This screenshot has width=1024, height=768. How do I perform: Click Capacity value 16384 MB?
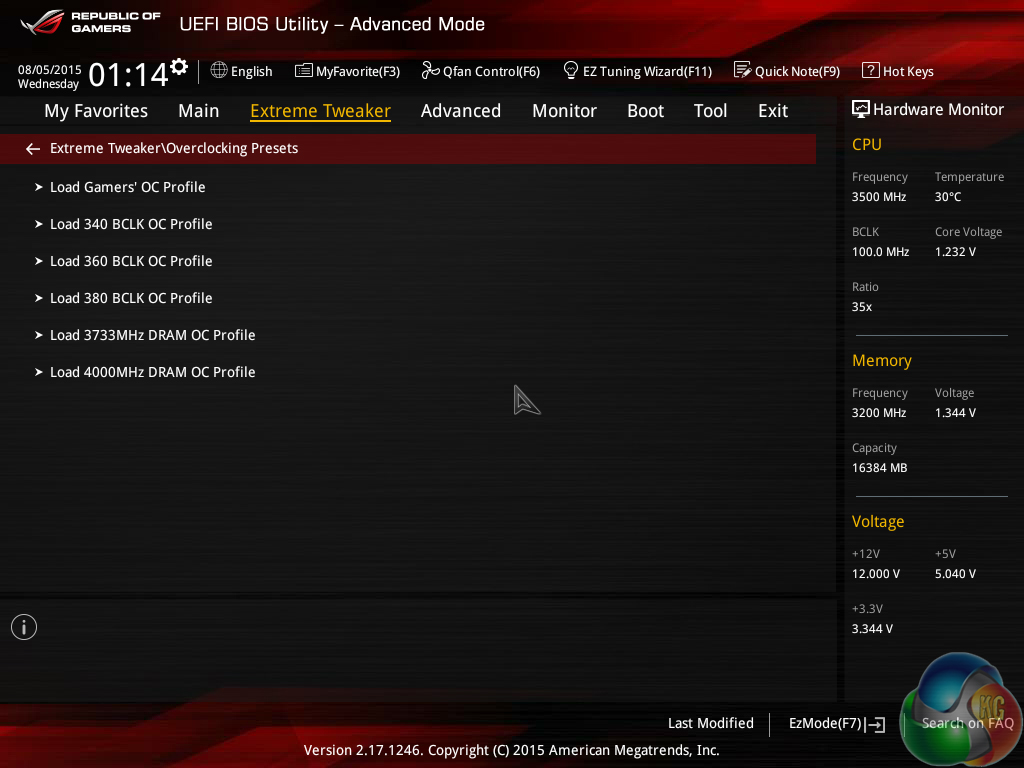pyautogui.click(x=880, y=468)
